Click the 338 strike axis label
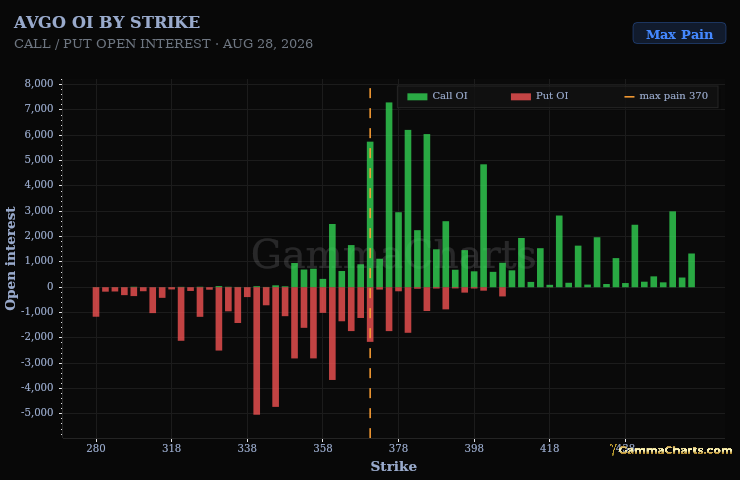This screenshot has height=480, width=740. [x=247, y=448]
